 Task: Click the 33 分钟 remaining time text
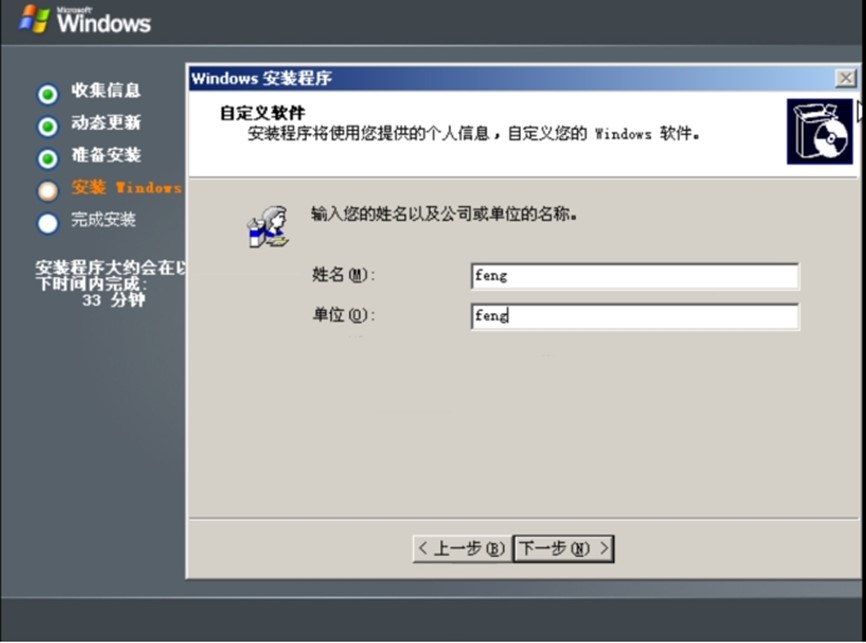(114, 301)
